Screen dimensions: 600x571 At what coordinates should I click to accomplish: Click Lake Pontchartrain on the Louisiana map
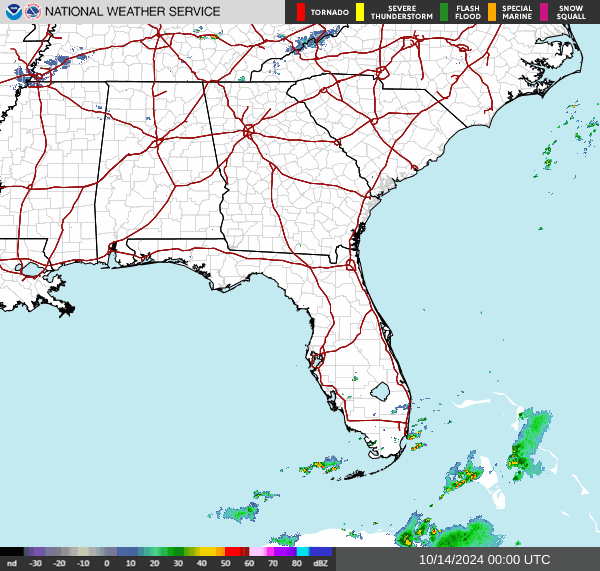pos(33,269)
